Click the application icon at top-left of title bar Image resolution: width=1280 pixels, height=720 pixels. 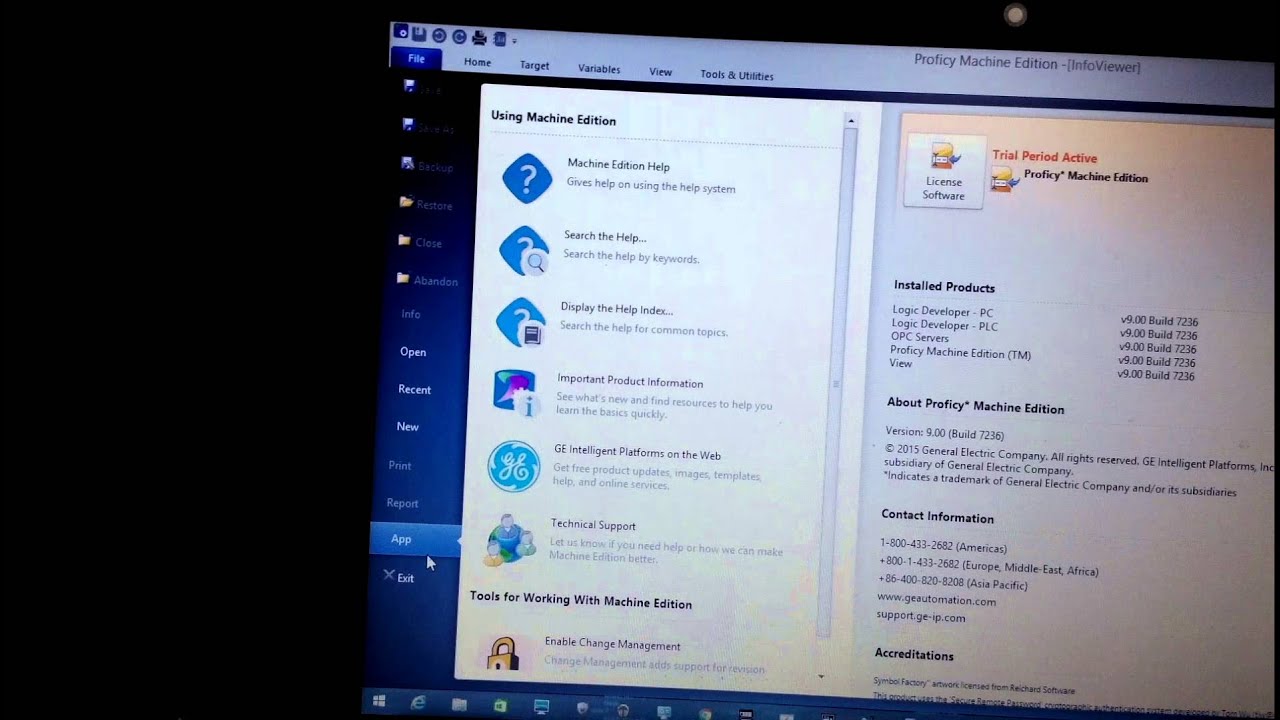coord(401,32)
